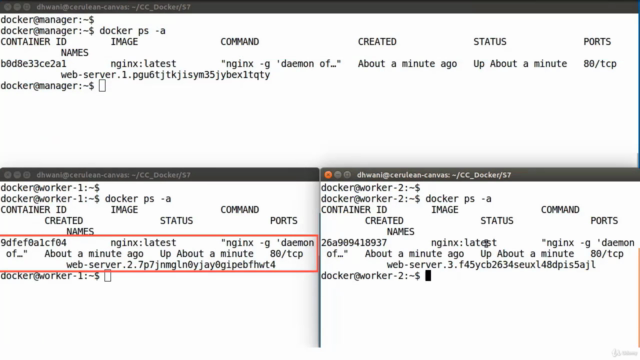Click name web-server.1.pgu6tjtkjisym35jybex1tqty
This screenshot has width=640, height=360.
coord(165,75)
